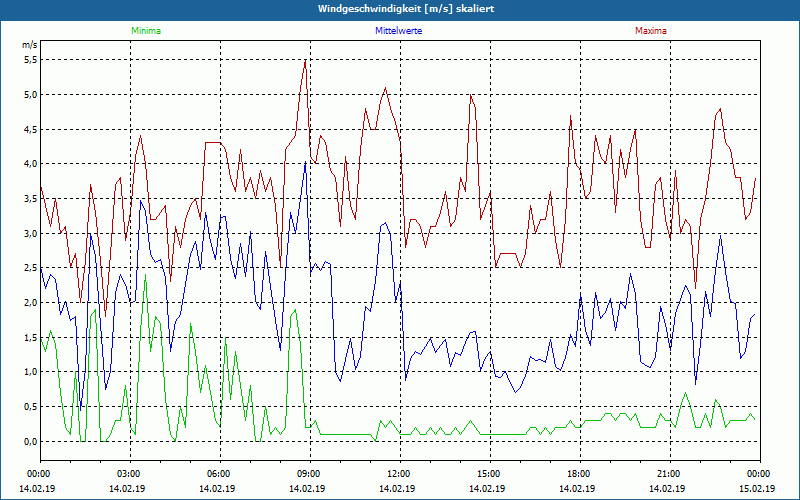The image size is (800, 500).
Task: Click the 03:00 time axis label
Action: click(127, 474)
